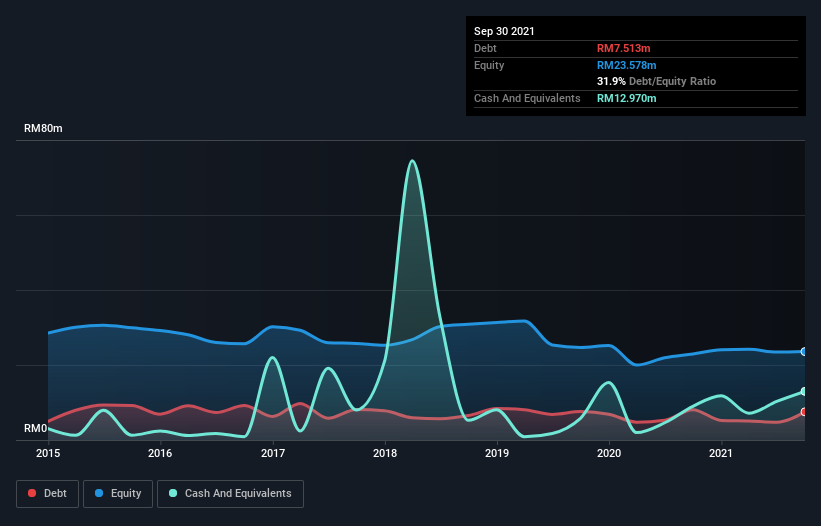821x526 pixels.
Task: Click the 2015 x-axis label
Action: (x=48, y=453)
